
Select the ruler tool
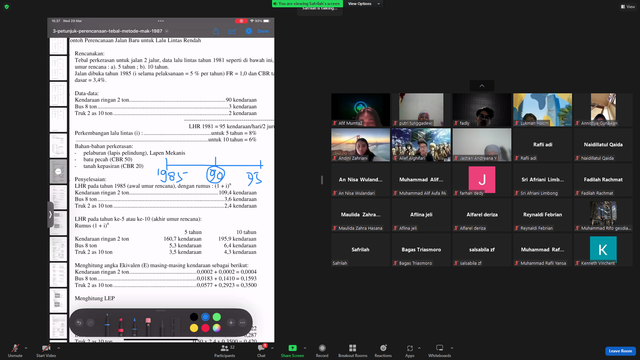point(174,327)
